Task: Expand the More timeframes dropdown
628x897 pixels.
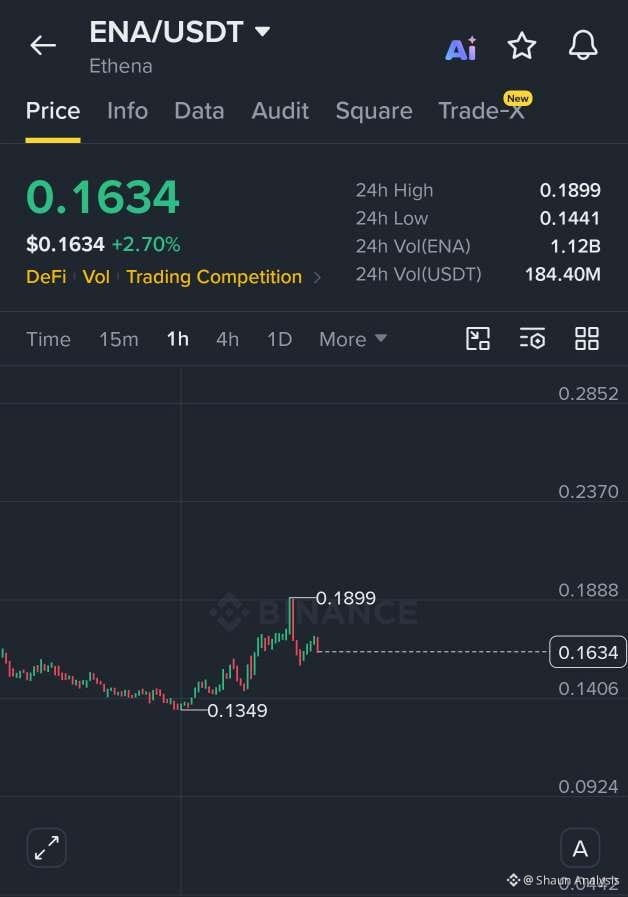Action: (353, 339)
